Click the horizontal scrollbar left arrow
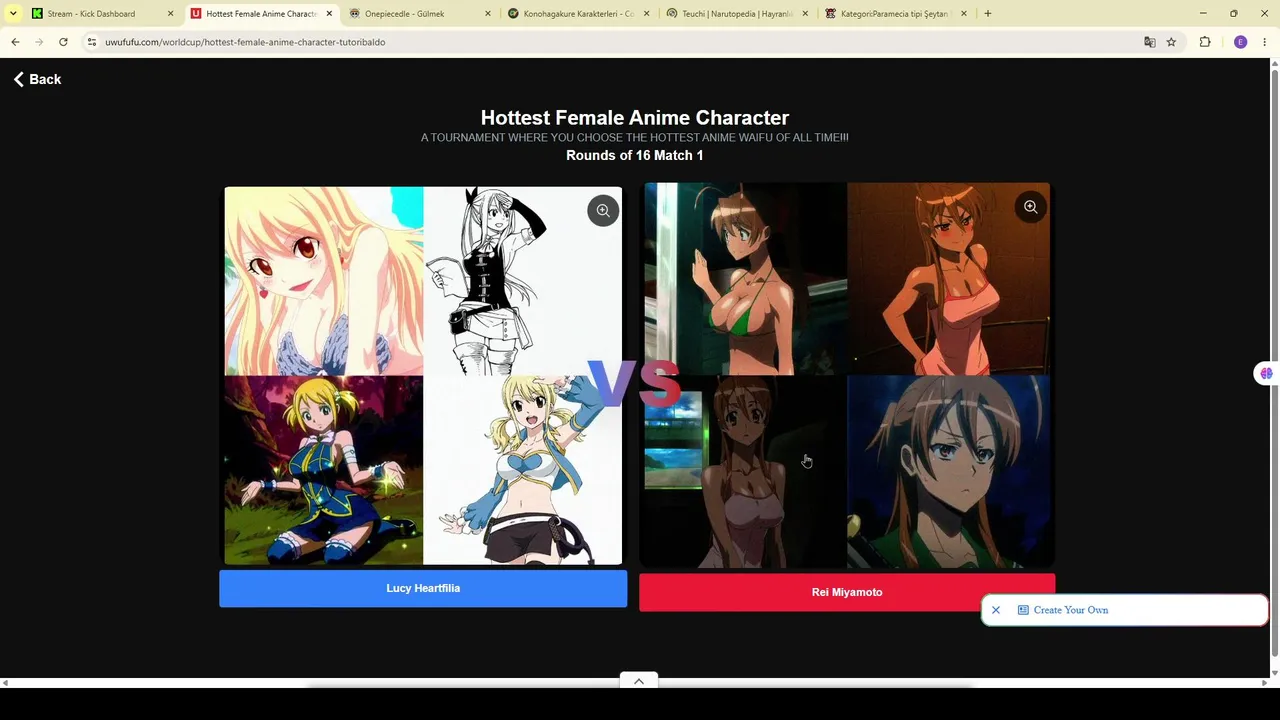The height and width of the screenshot is (720, 1280). pyautogui.click(x=5, y=683)
